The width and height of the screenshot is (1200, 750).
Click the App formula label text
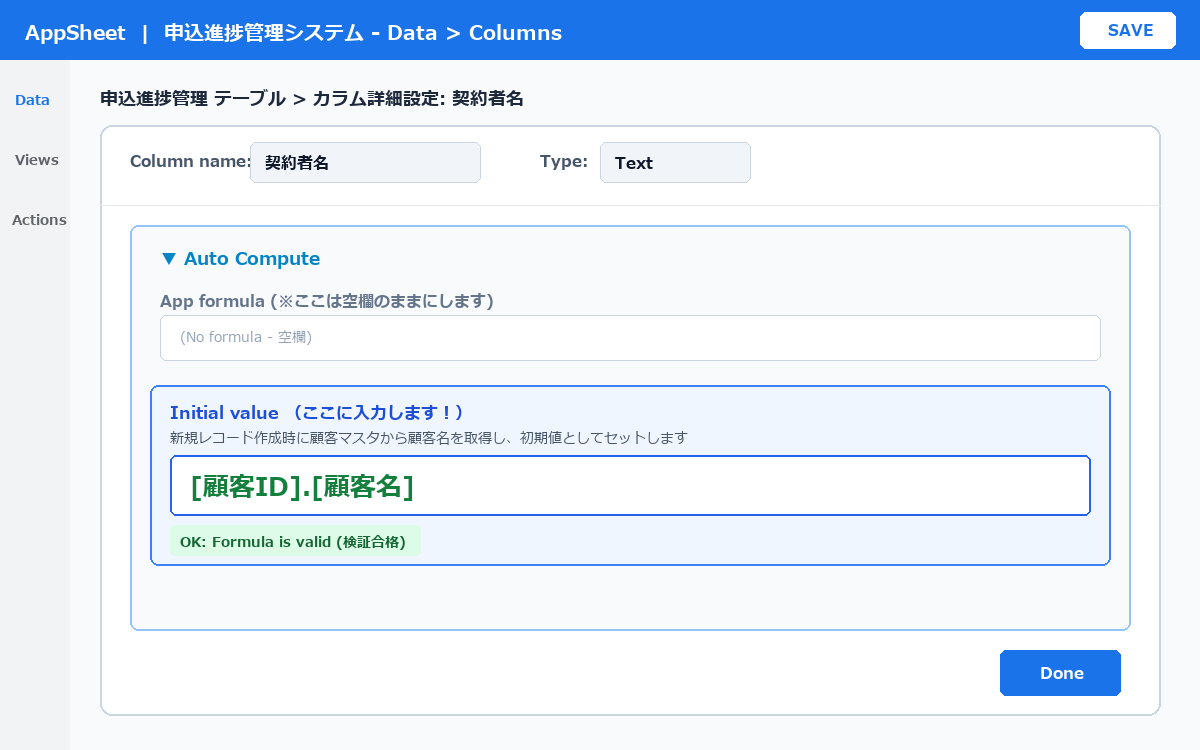pyautogui.click(x=327, y=301)
